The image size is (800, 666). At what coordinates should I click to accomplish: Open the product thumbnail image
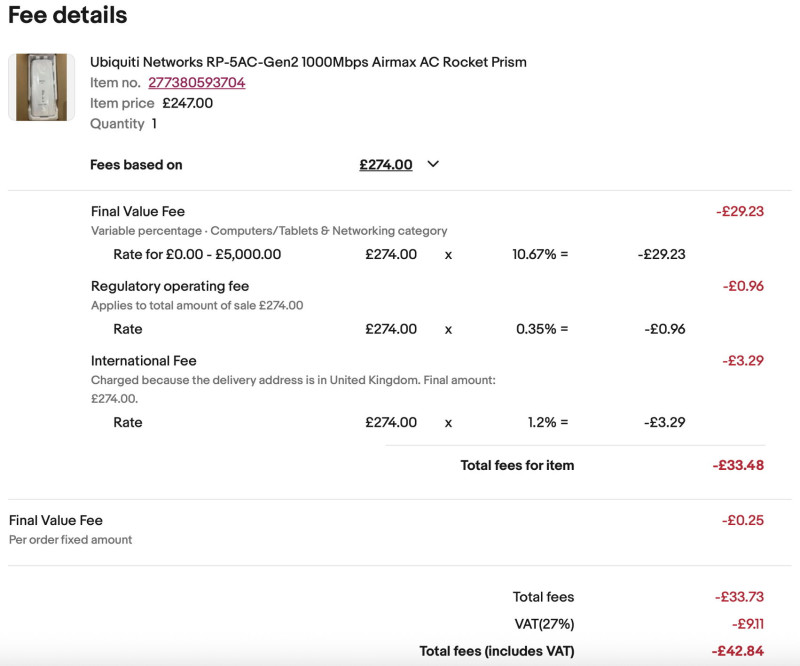42,87
